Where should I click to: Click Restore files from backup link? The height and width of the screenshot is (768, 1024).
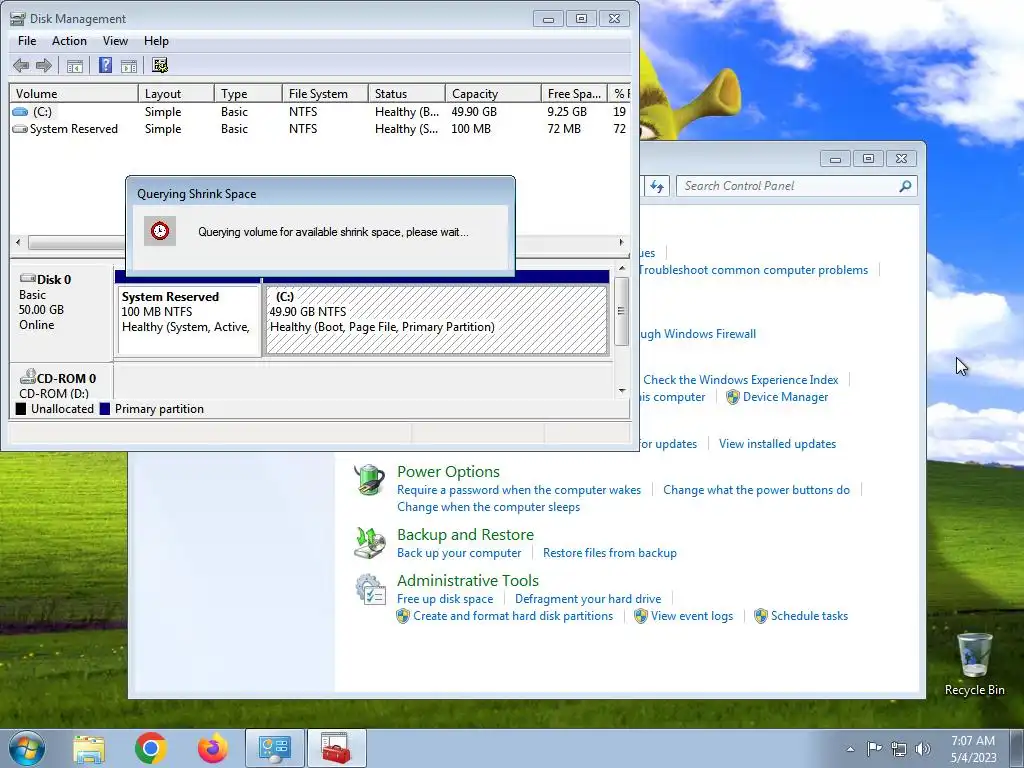[x=610, y=553]
